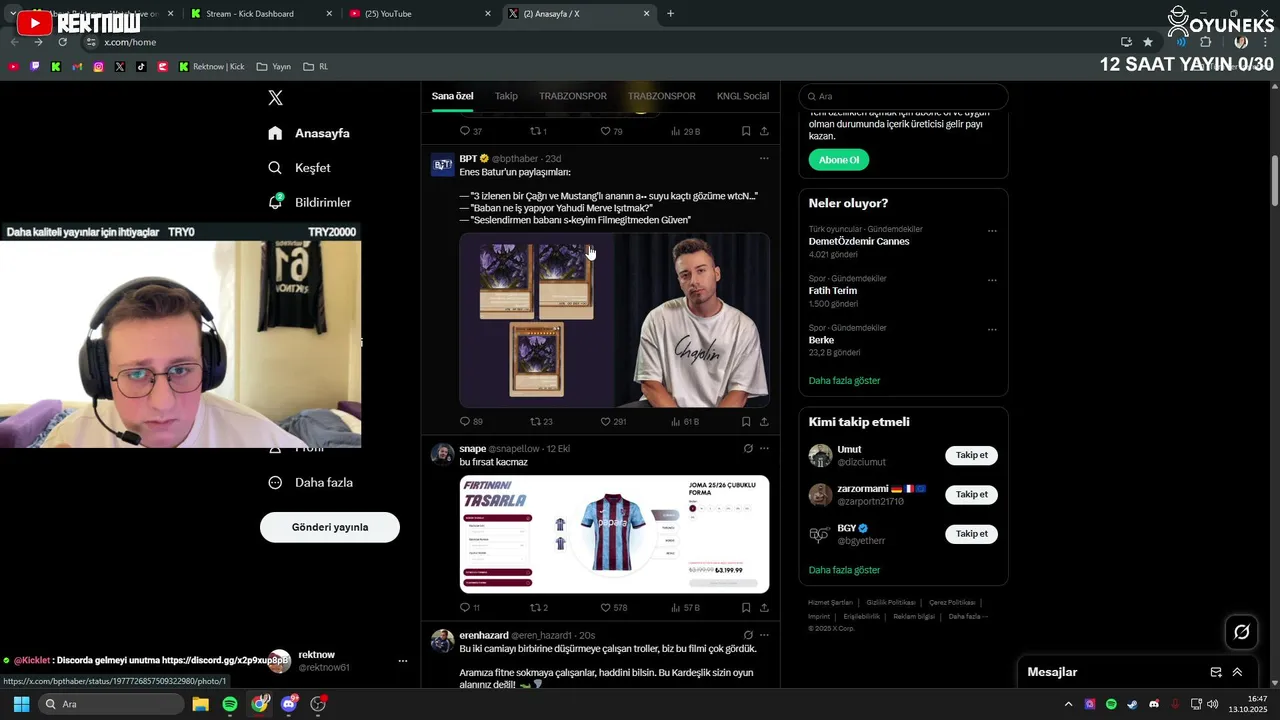The width and height of the screenshot is (1280, 720).
Task: Open the Enes Batur photo in BPT post
Action: pos(692,320)
